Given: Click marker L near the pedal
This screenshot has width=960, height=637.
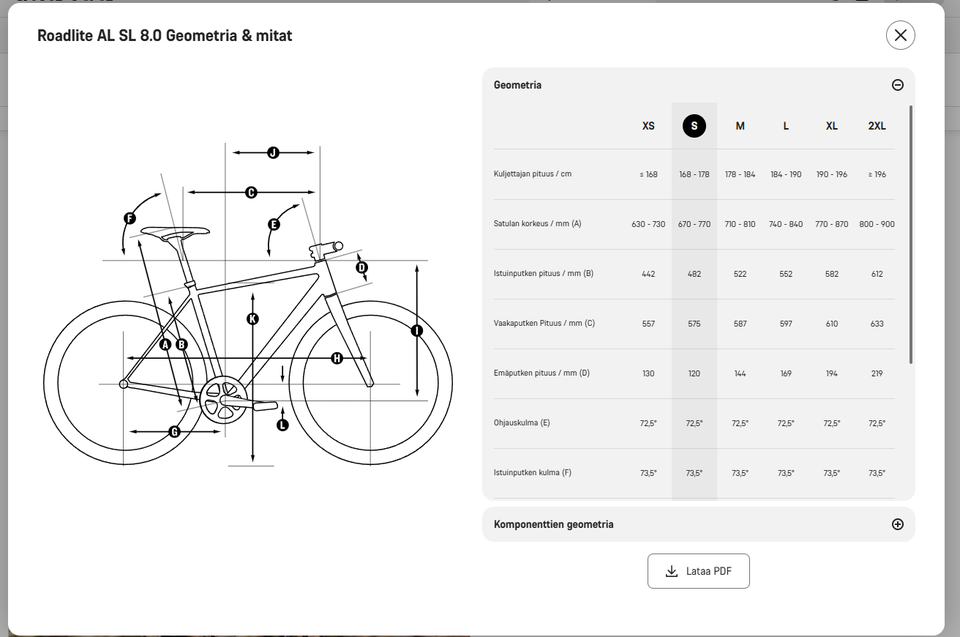Looking at the screenshot, I should 282,425.
